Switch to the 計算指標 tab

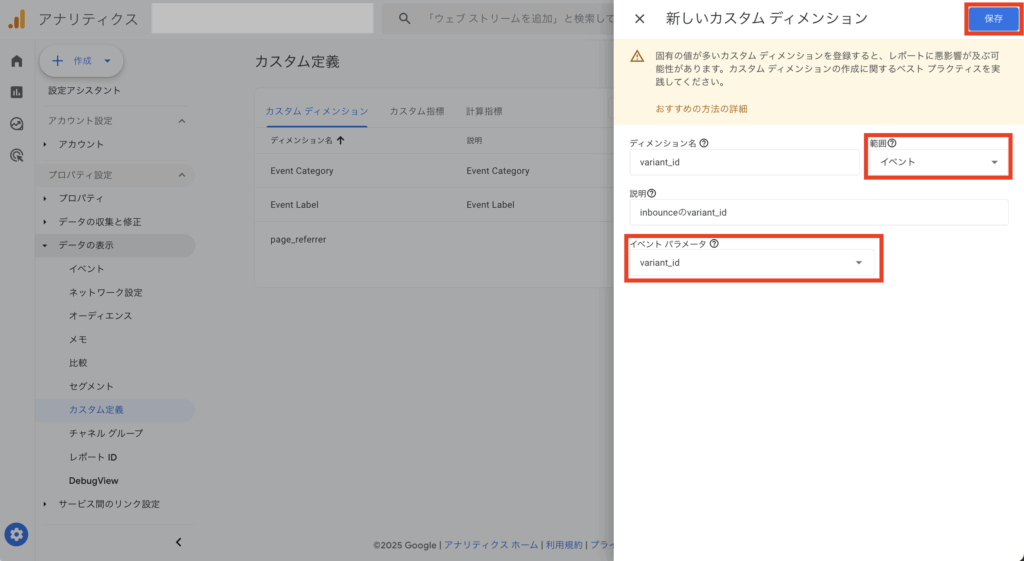484,111
